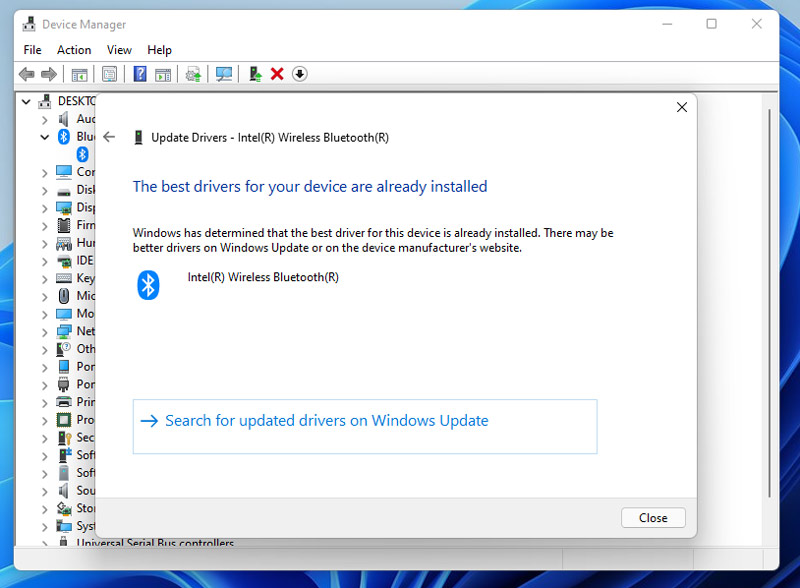
Task: Open the blue question mark help icon
Action: coord(140,74)
